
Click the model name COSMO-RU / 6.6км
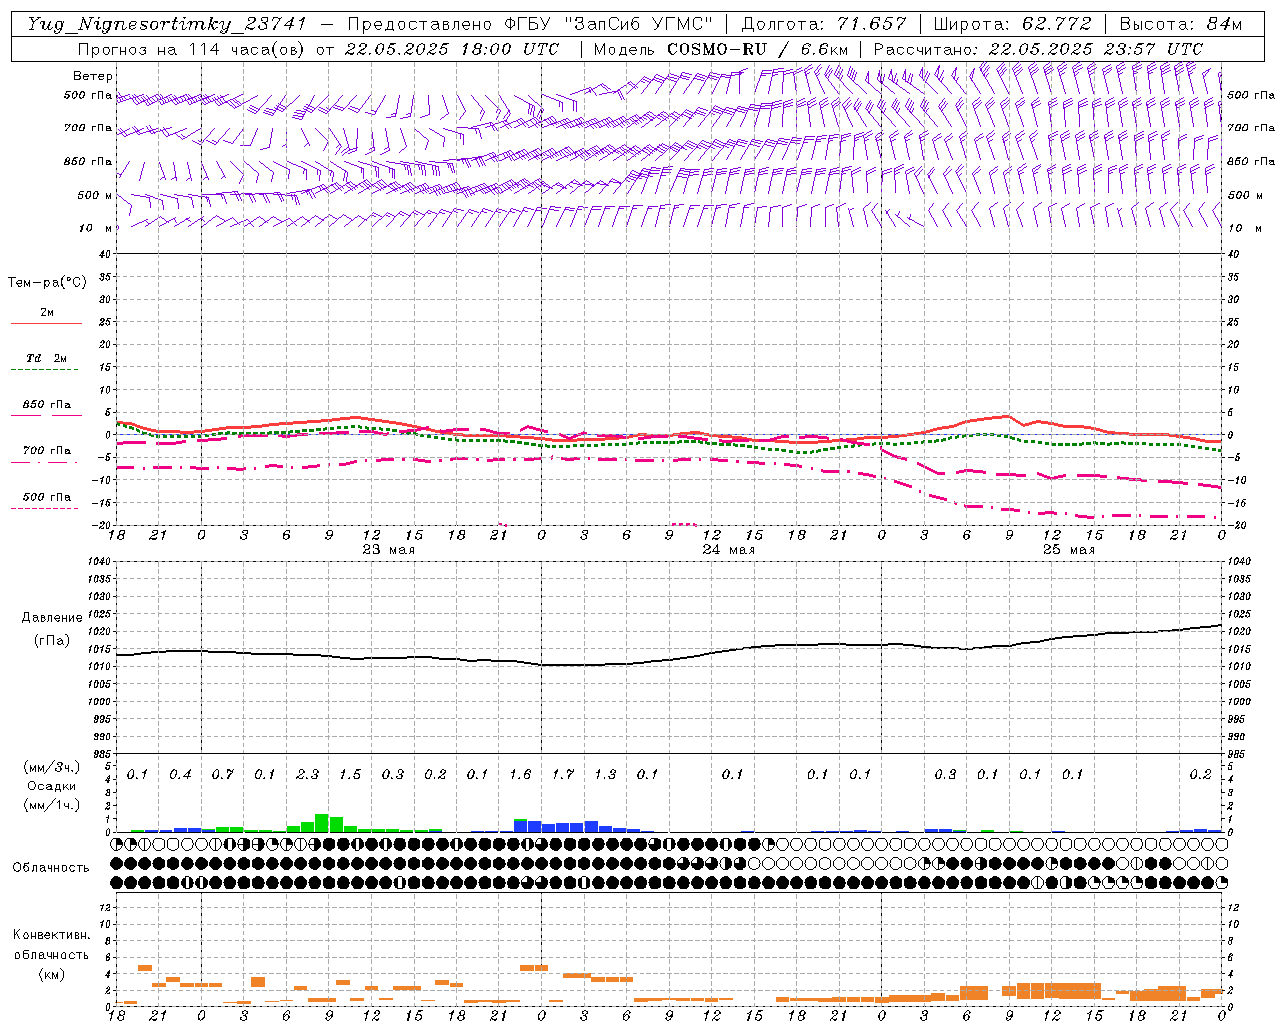[758, 49]
